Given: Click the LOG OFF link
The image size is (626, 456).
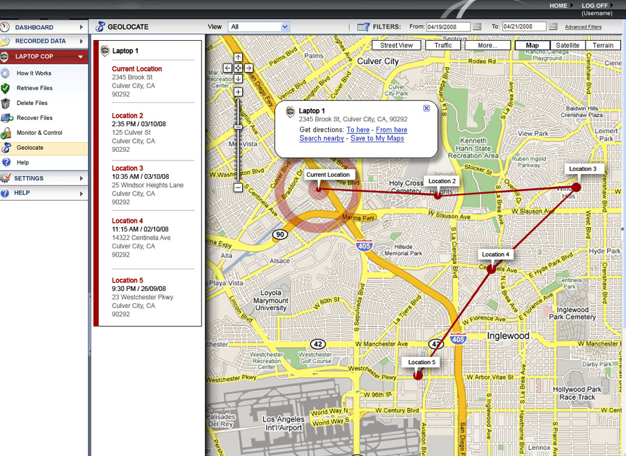Looking at the screenshot, I should pyautogui.click(x=594, y=6).
